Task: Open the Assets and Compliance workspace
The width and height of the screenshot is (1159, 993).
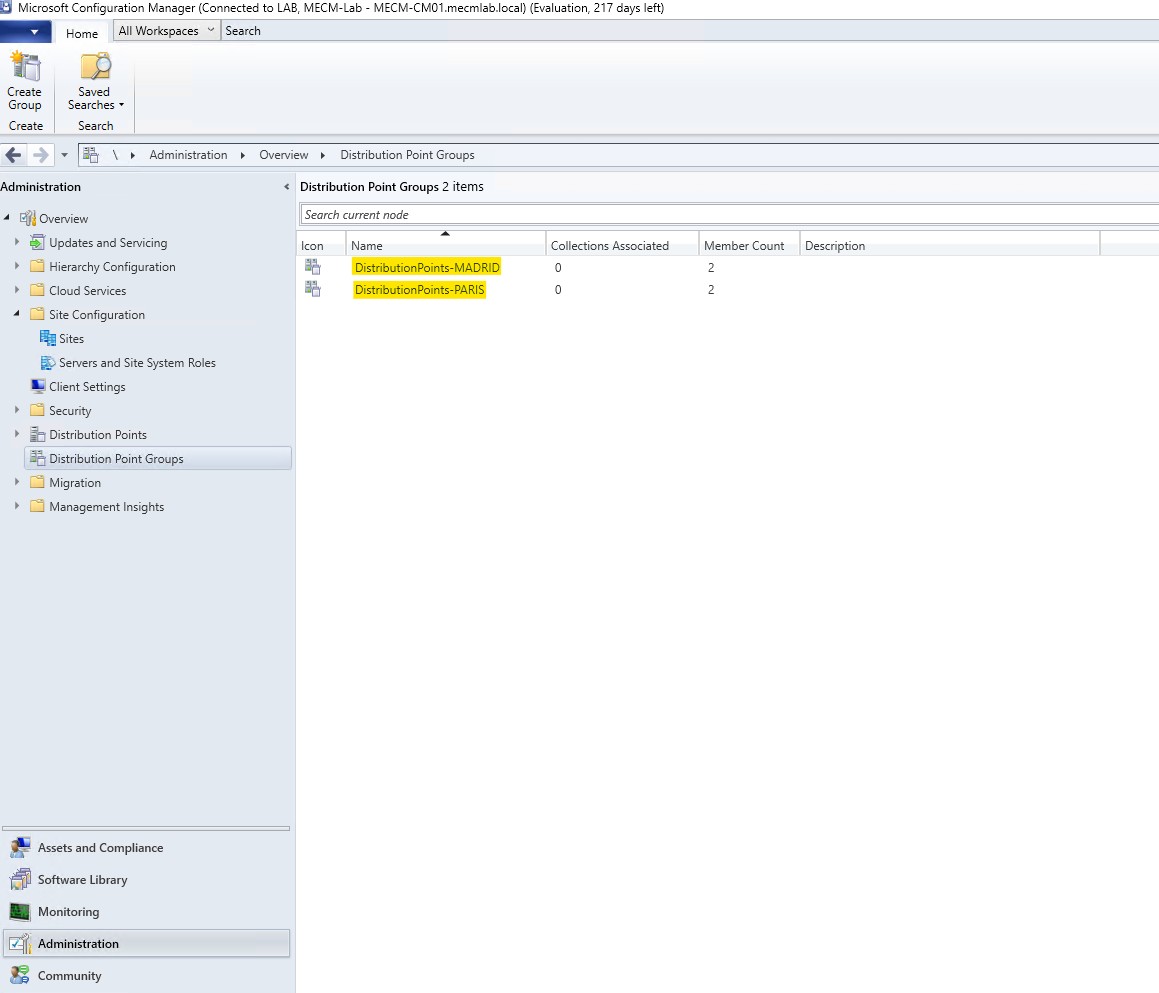Action: pos(100,848)
